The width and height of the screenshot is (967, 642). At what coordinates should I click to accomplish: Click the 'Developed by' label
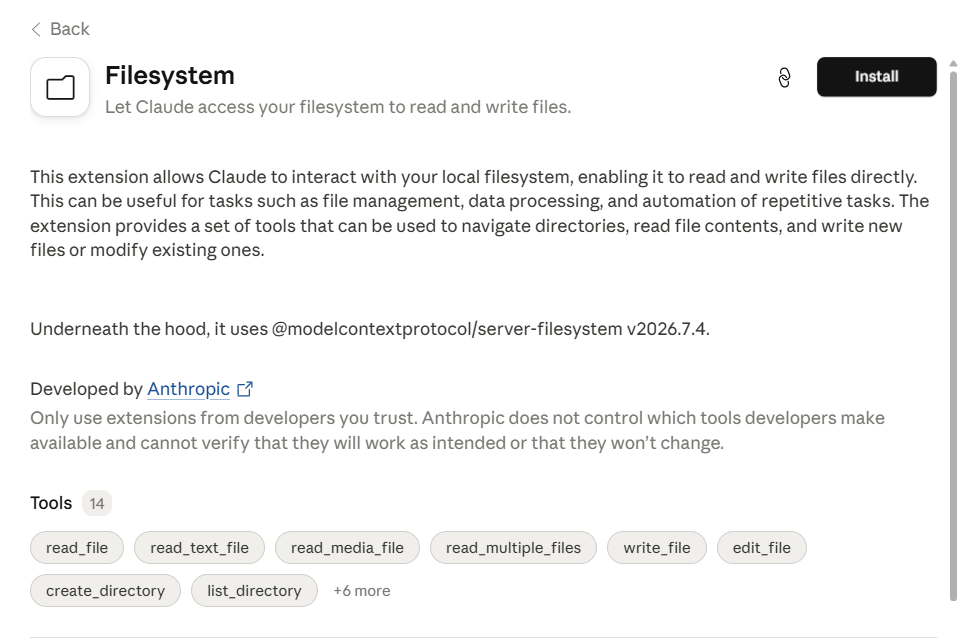[86, 389]
